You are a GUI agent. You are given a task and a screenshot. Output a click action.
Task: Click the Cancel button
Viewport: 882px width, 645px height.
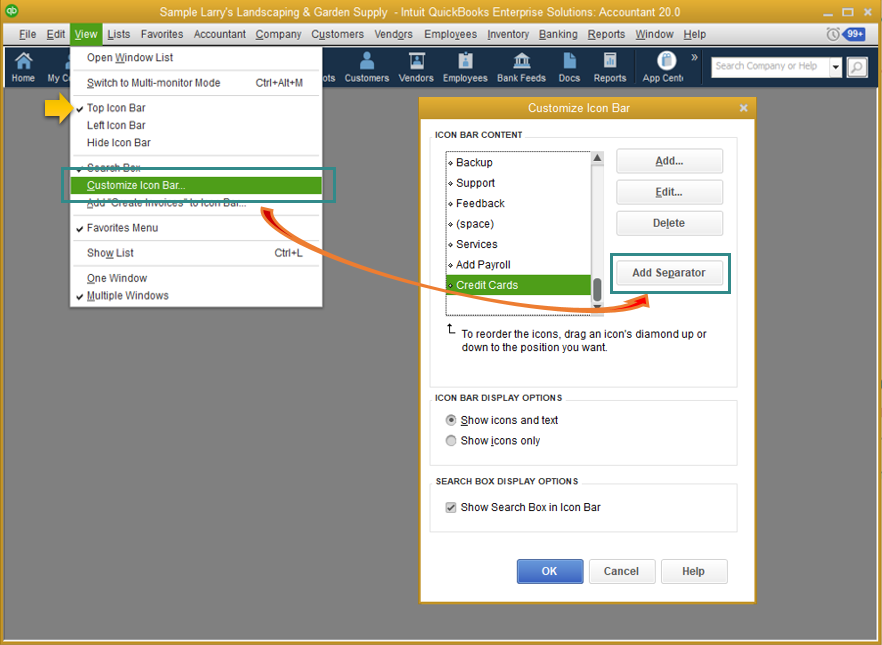(622, 571)
